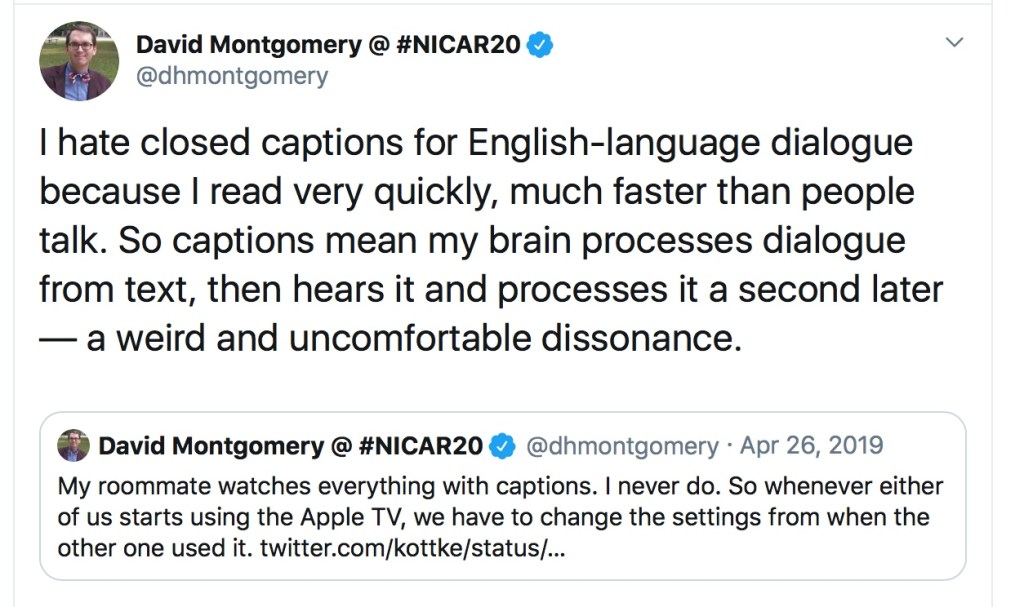Click the small avatar in quoted tweet
Screen dimensions: 1024x607
tap(72, 446)
